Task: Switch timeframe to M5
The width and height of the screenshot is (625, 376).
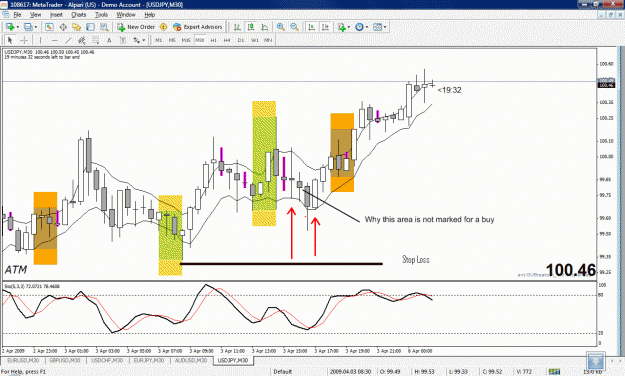Action: (x=172, y=40)
